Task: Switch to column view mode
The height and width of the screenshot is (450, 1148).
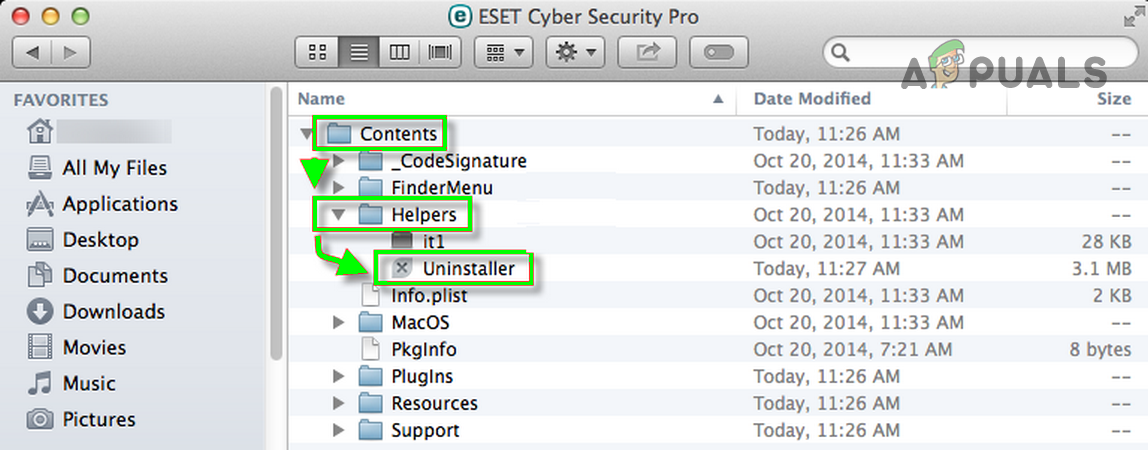Action: (399, 51)
